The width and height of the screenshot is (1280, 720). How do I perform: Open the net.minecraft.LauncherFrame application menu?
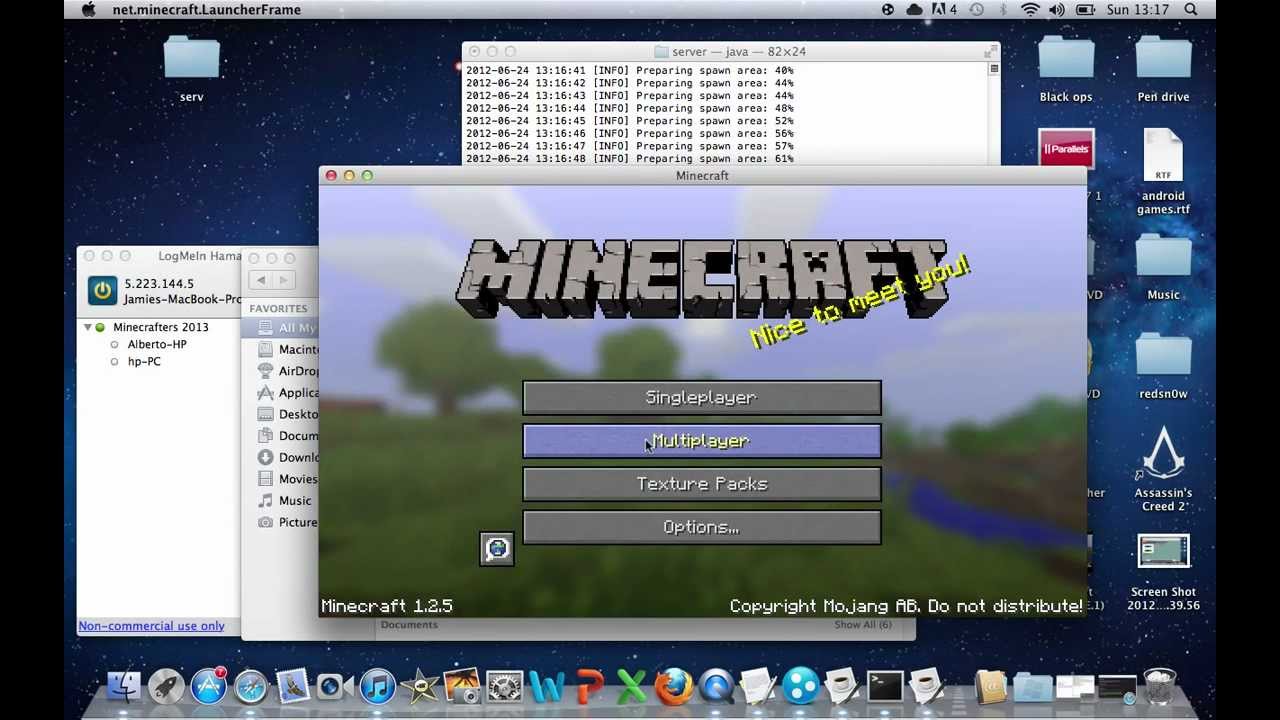(x=207, y=9)
